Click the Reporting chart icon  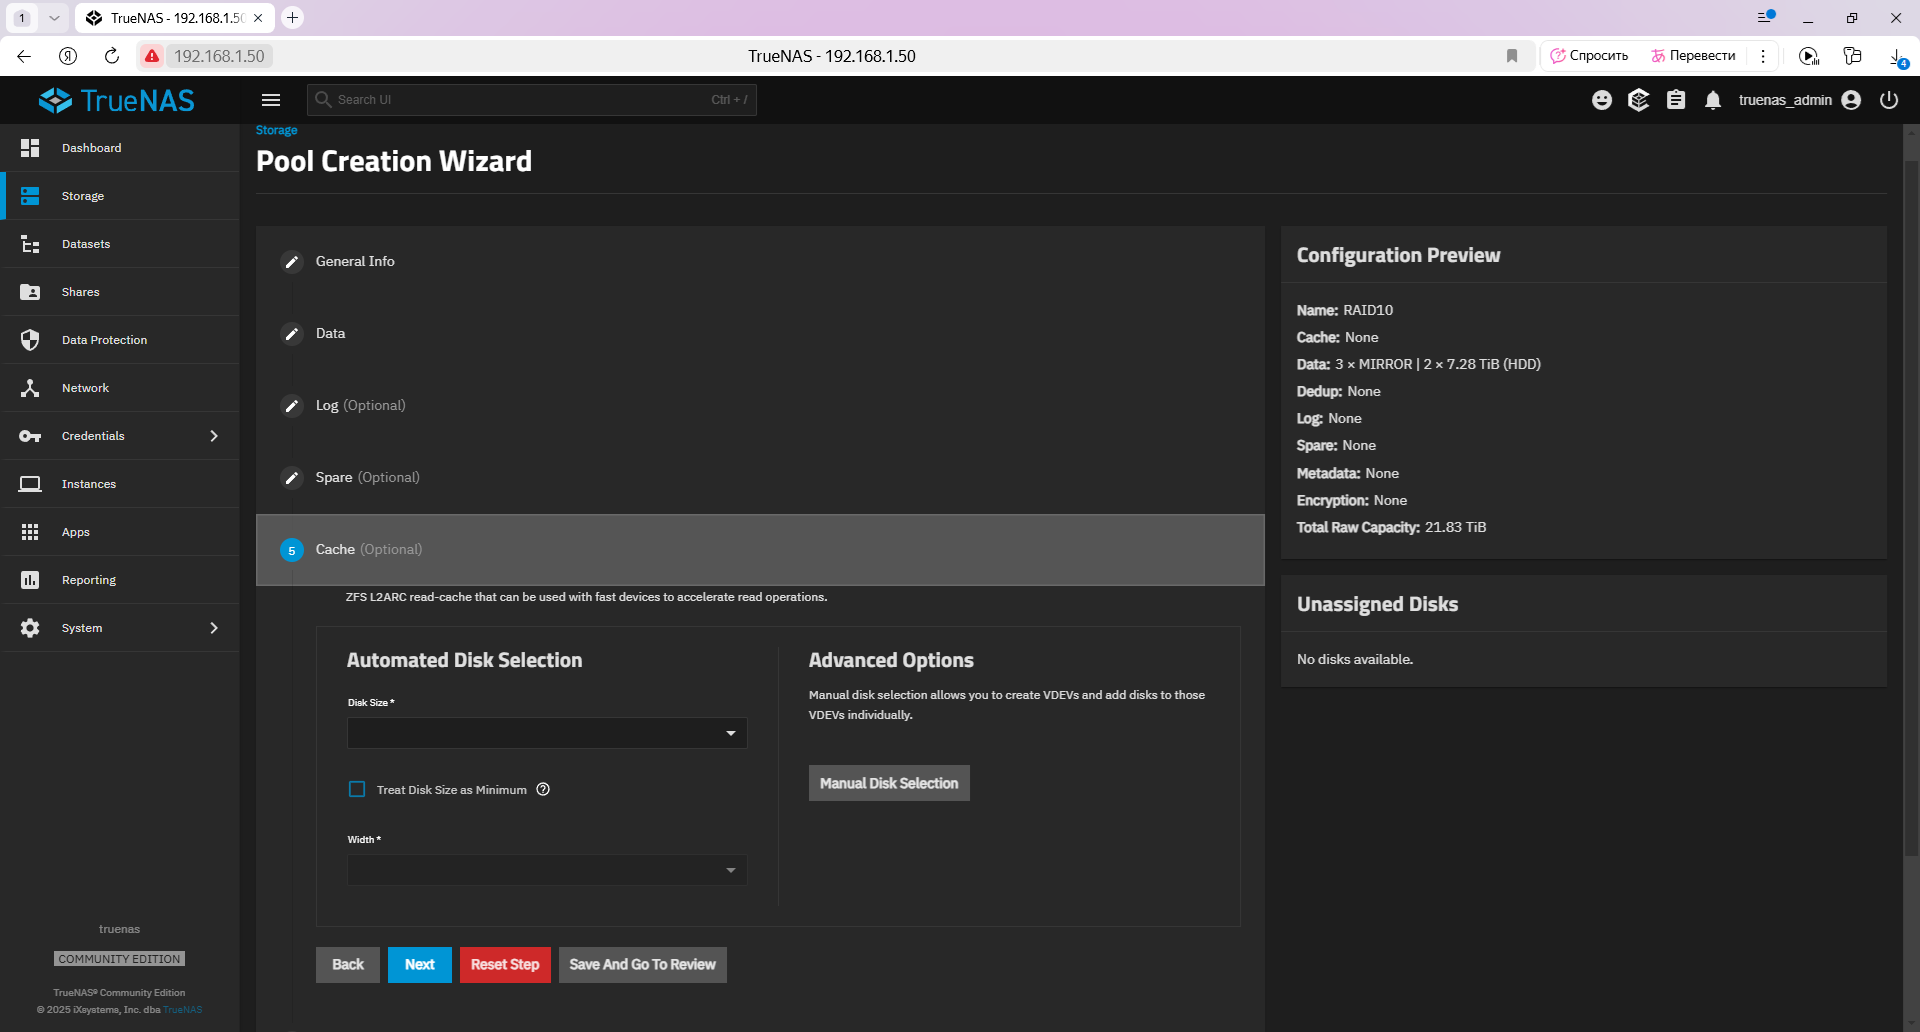[x=30, y=580]
